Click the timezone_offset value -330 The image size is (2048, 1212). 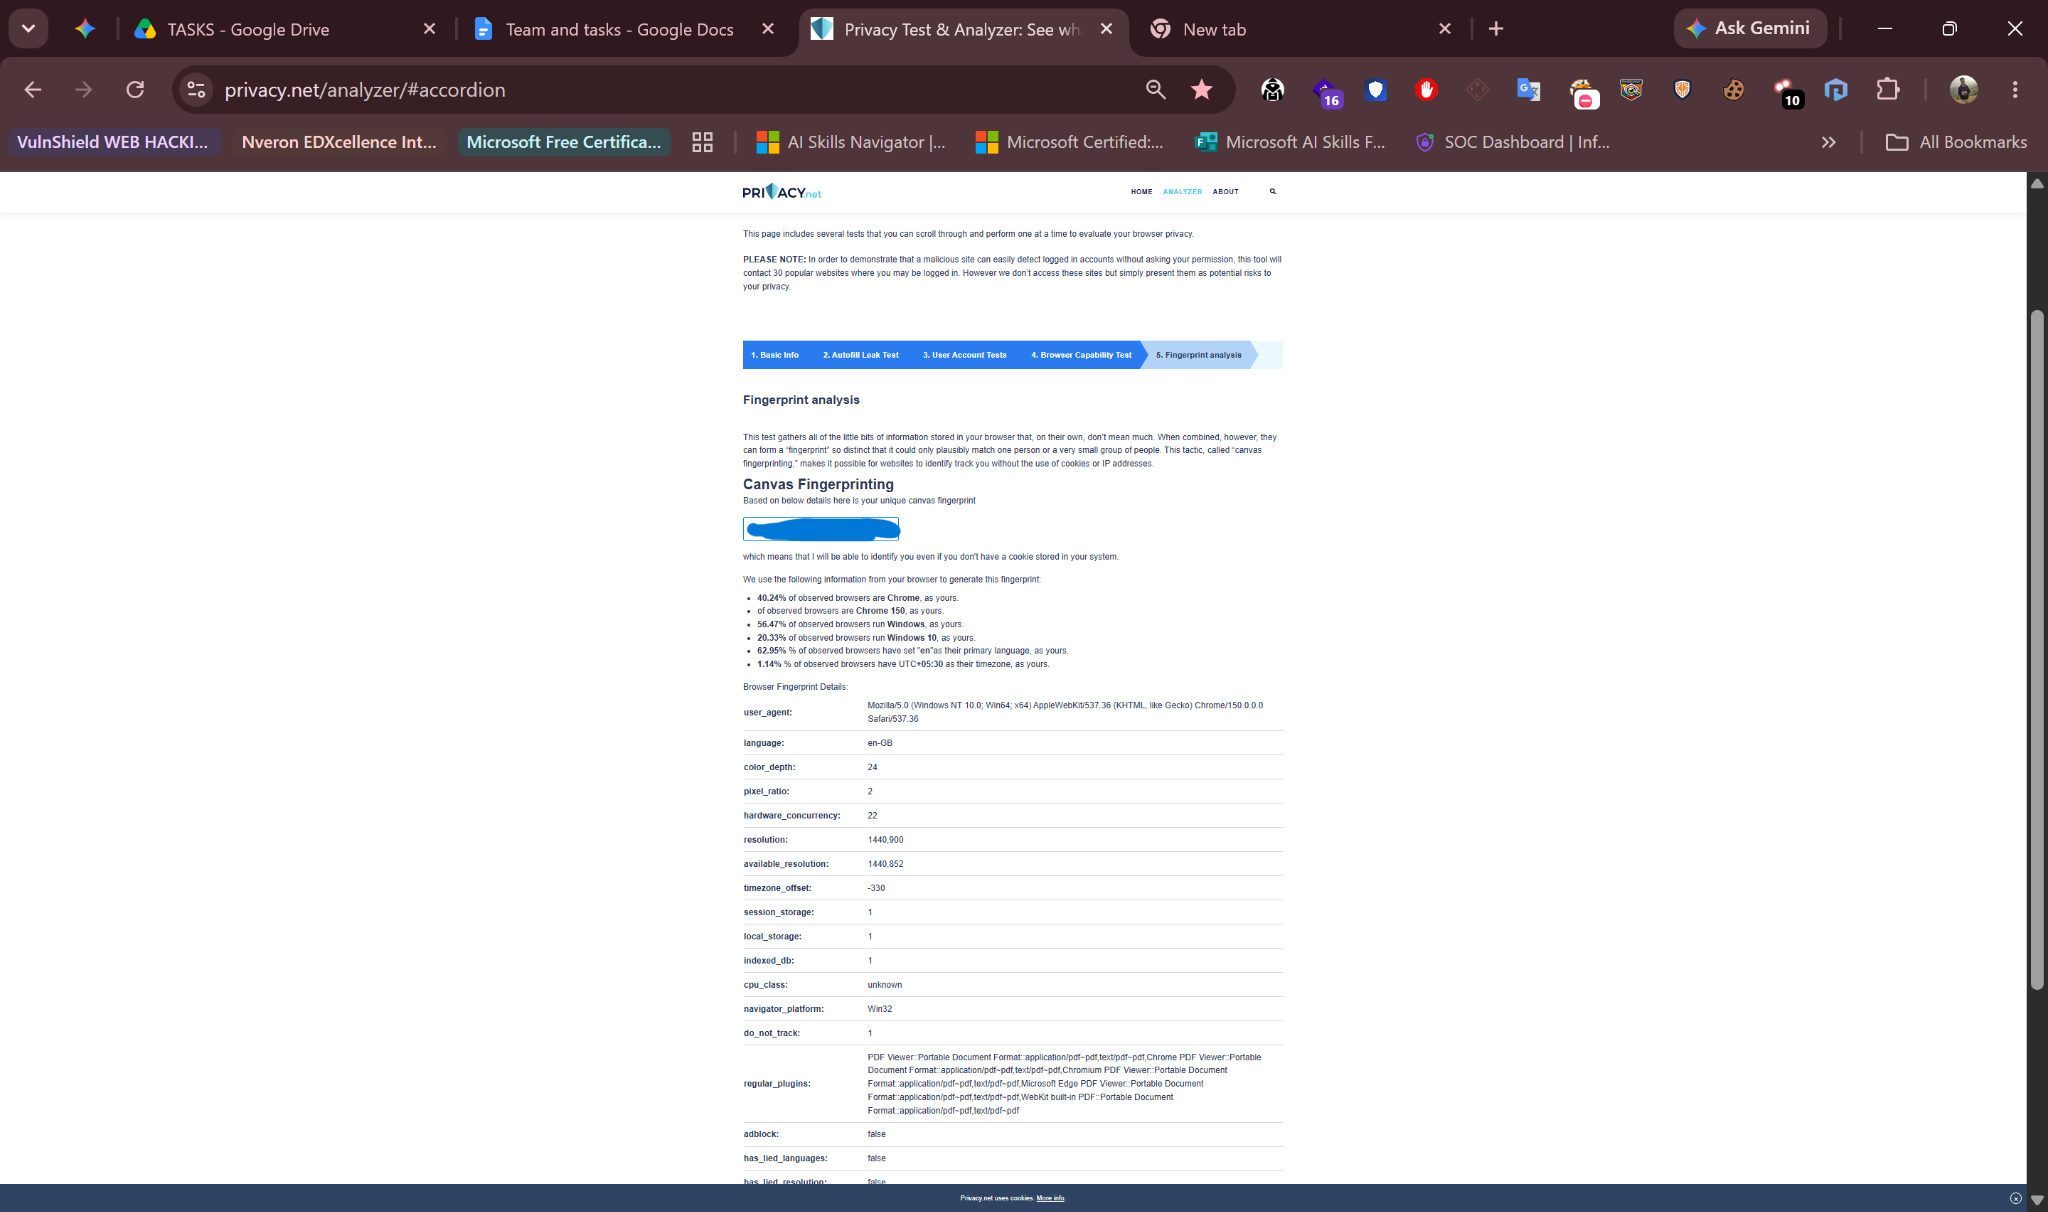[x=876, y=888]
